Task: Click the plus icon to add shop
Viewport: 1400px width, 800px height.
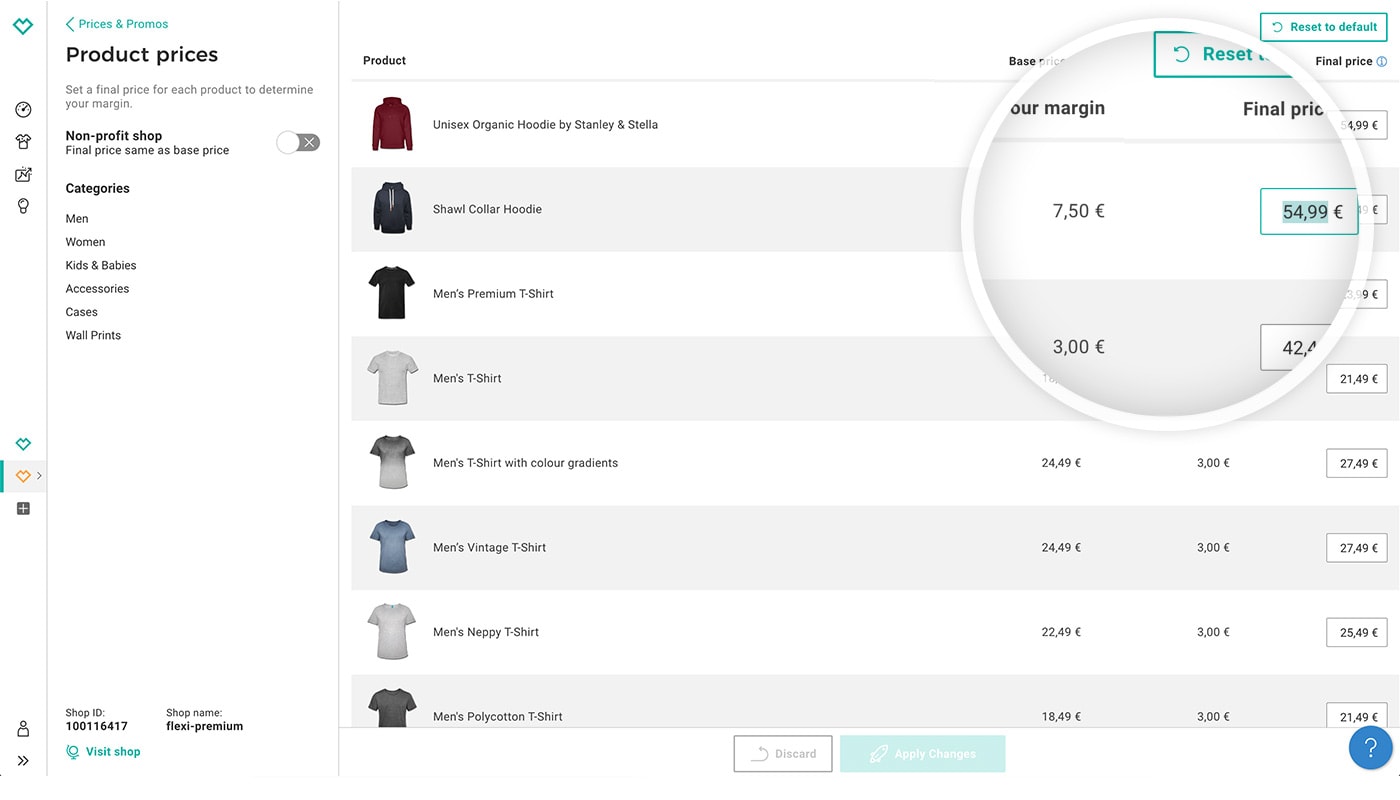Action: (23, 509)
